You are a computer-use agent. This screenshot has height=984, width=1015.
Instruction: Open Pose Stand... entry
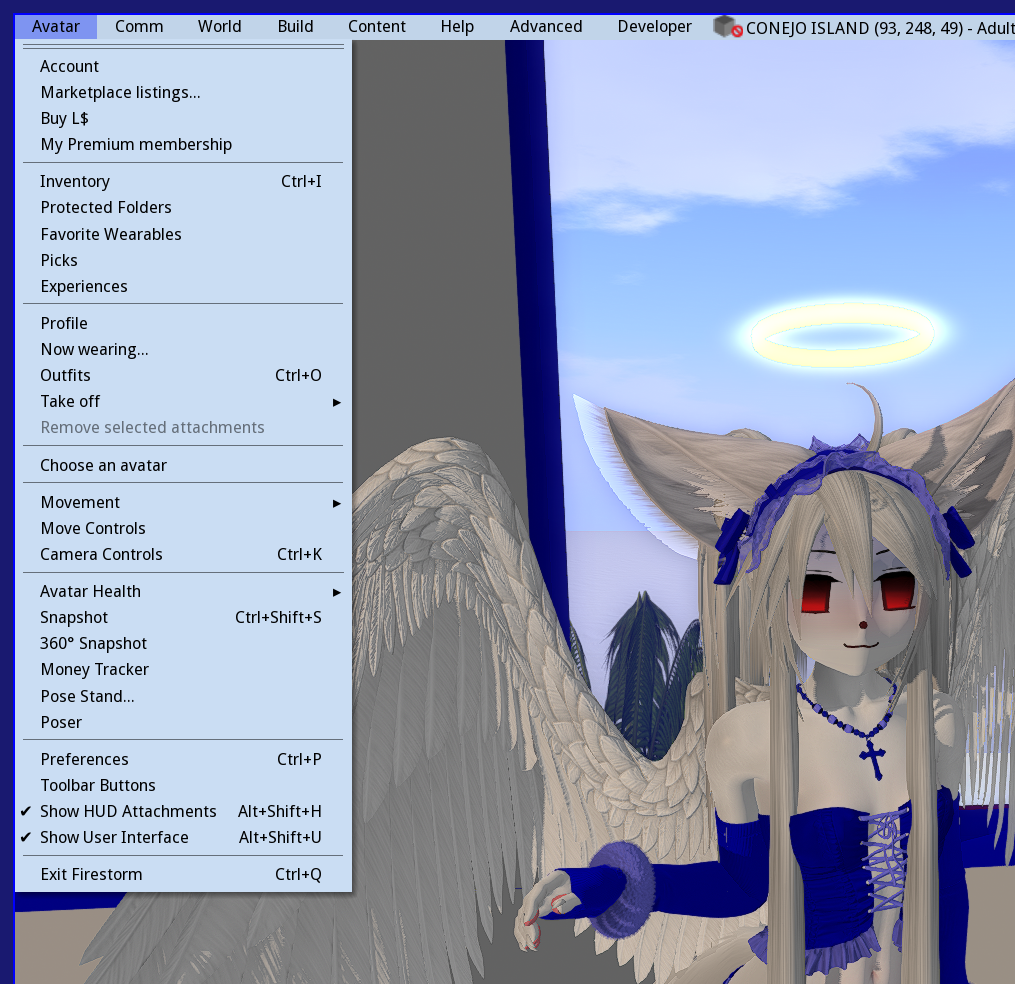click(183, 697)
